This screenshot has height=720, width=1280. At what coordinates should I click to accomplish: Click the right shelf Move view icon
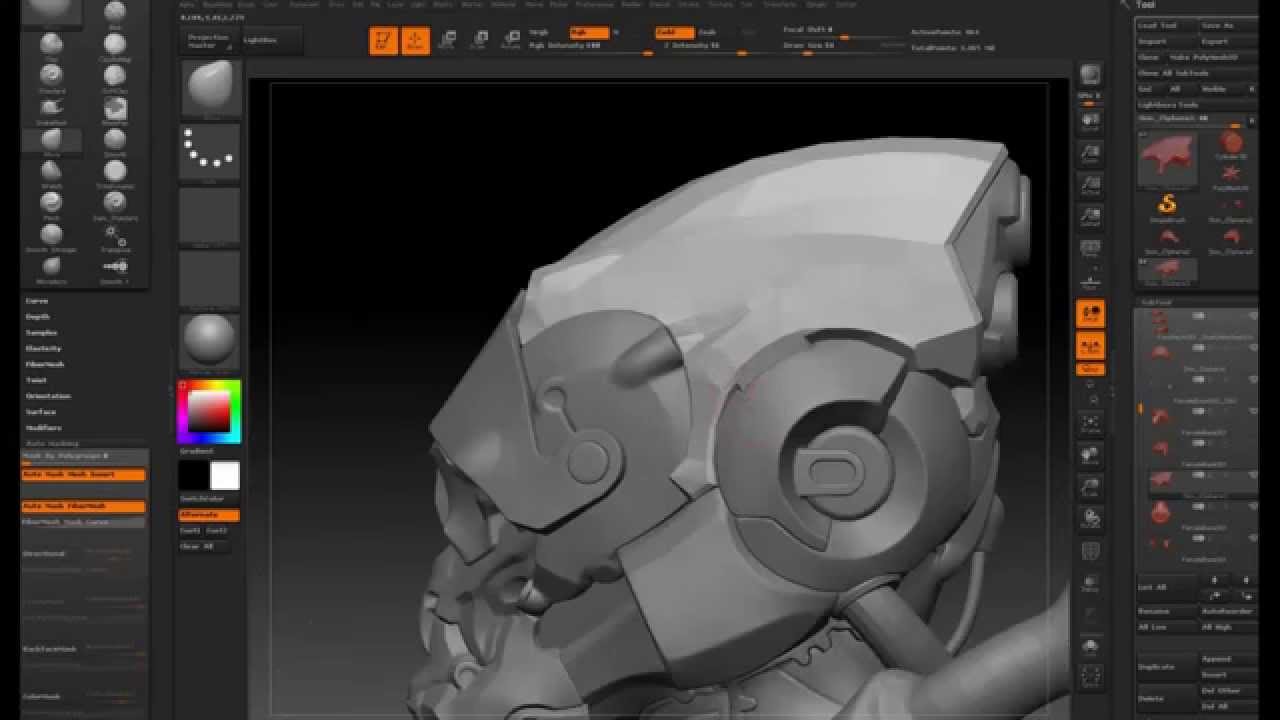coord(1090,456)
